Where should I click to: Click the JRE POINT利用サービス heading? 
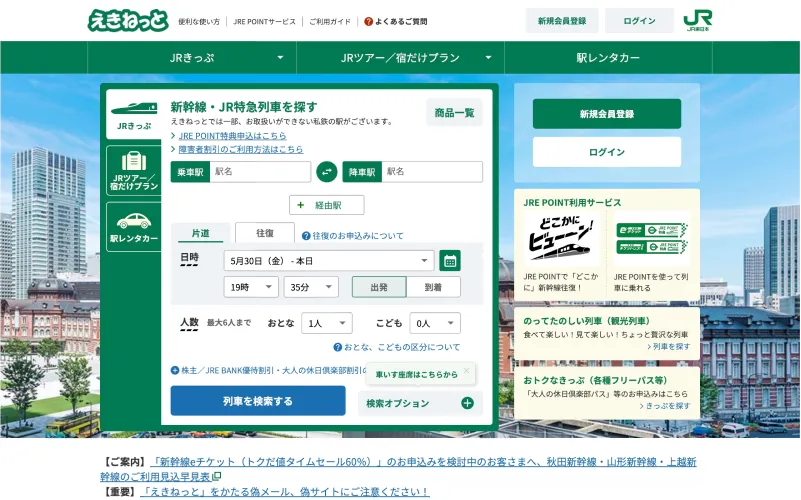572,203
